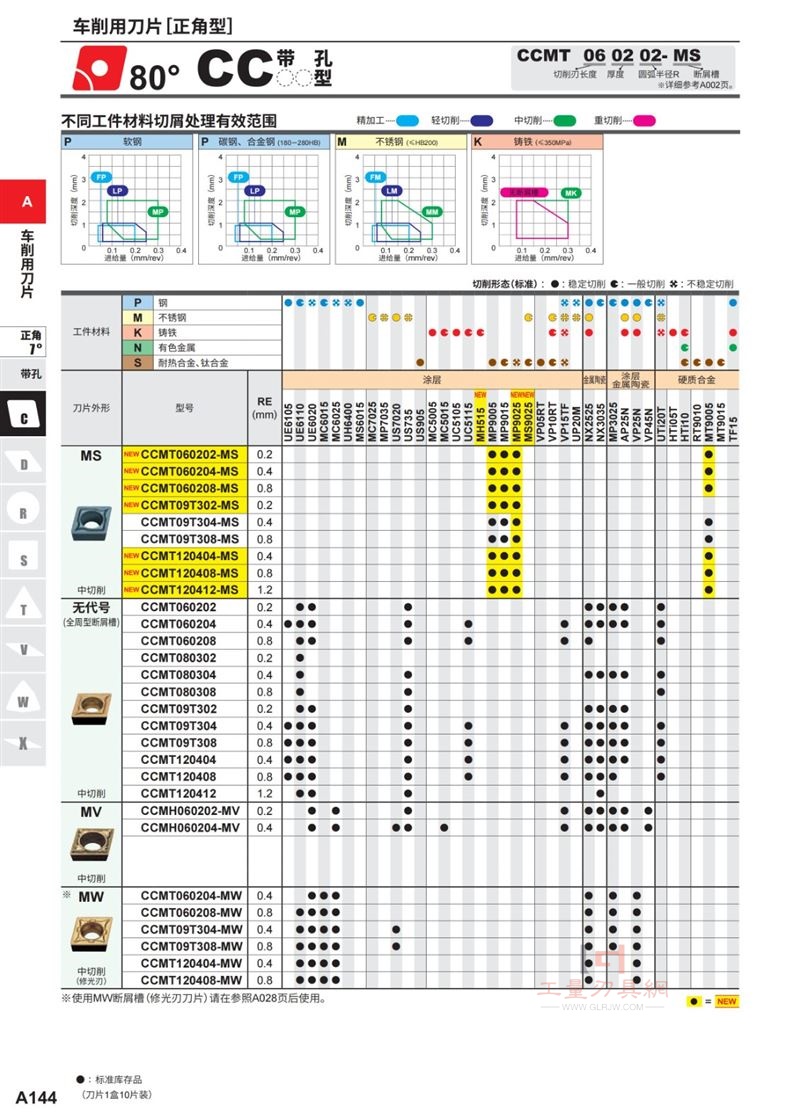Image resolution: width=800 pixels, height=1120 pixels.
Task: Open the M 不锈钢 chip control chart
Action: (x=401, y=199)
